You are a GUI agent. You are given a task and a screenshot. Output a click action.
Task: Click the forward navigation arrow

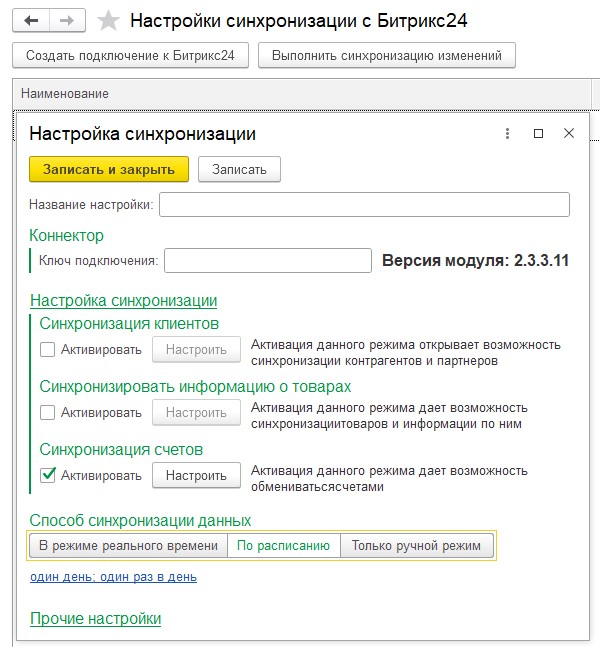[67, 20]
